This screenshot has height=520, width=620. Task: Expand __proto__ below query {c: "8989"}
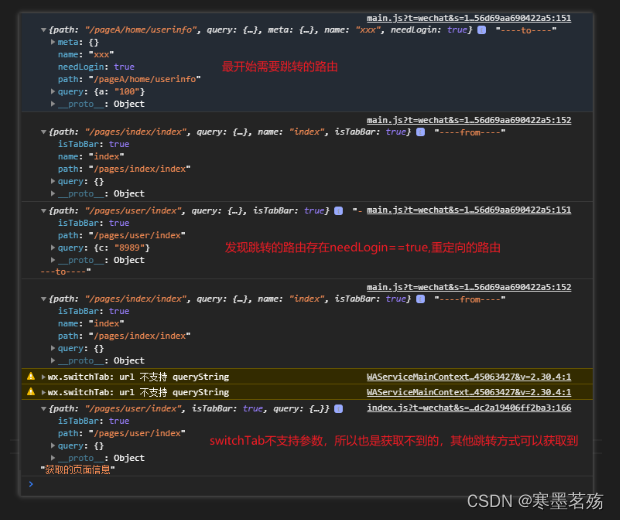click(x=53, y=260)
